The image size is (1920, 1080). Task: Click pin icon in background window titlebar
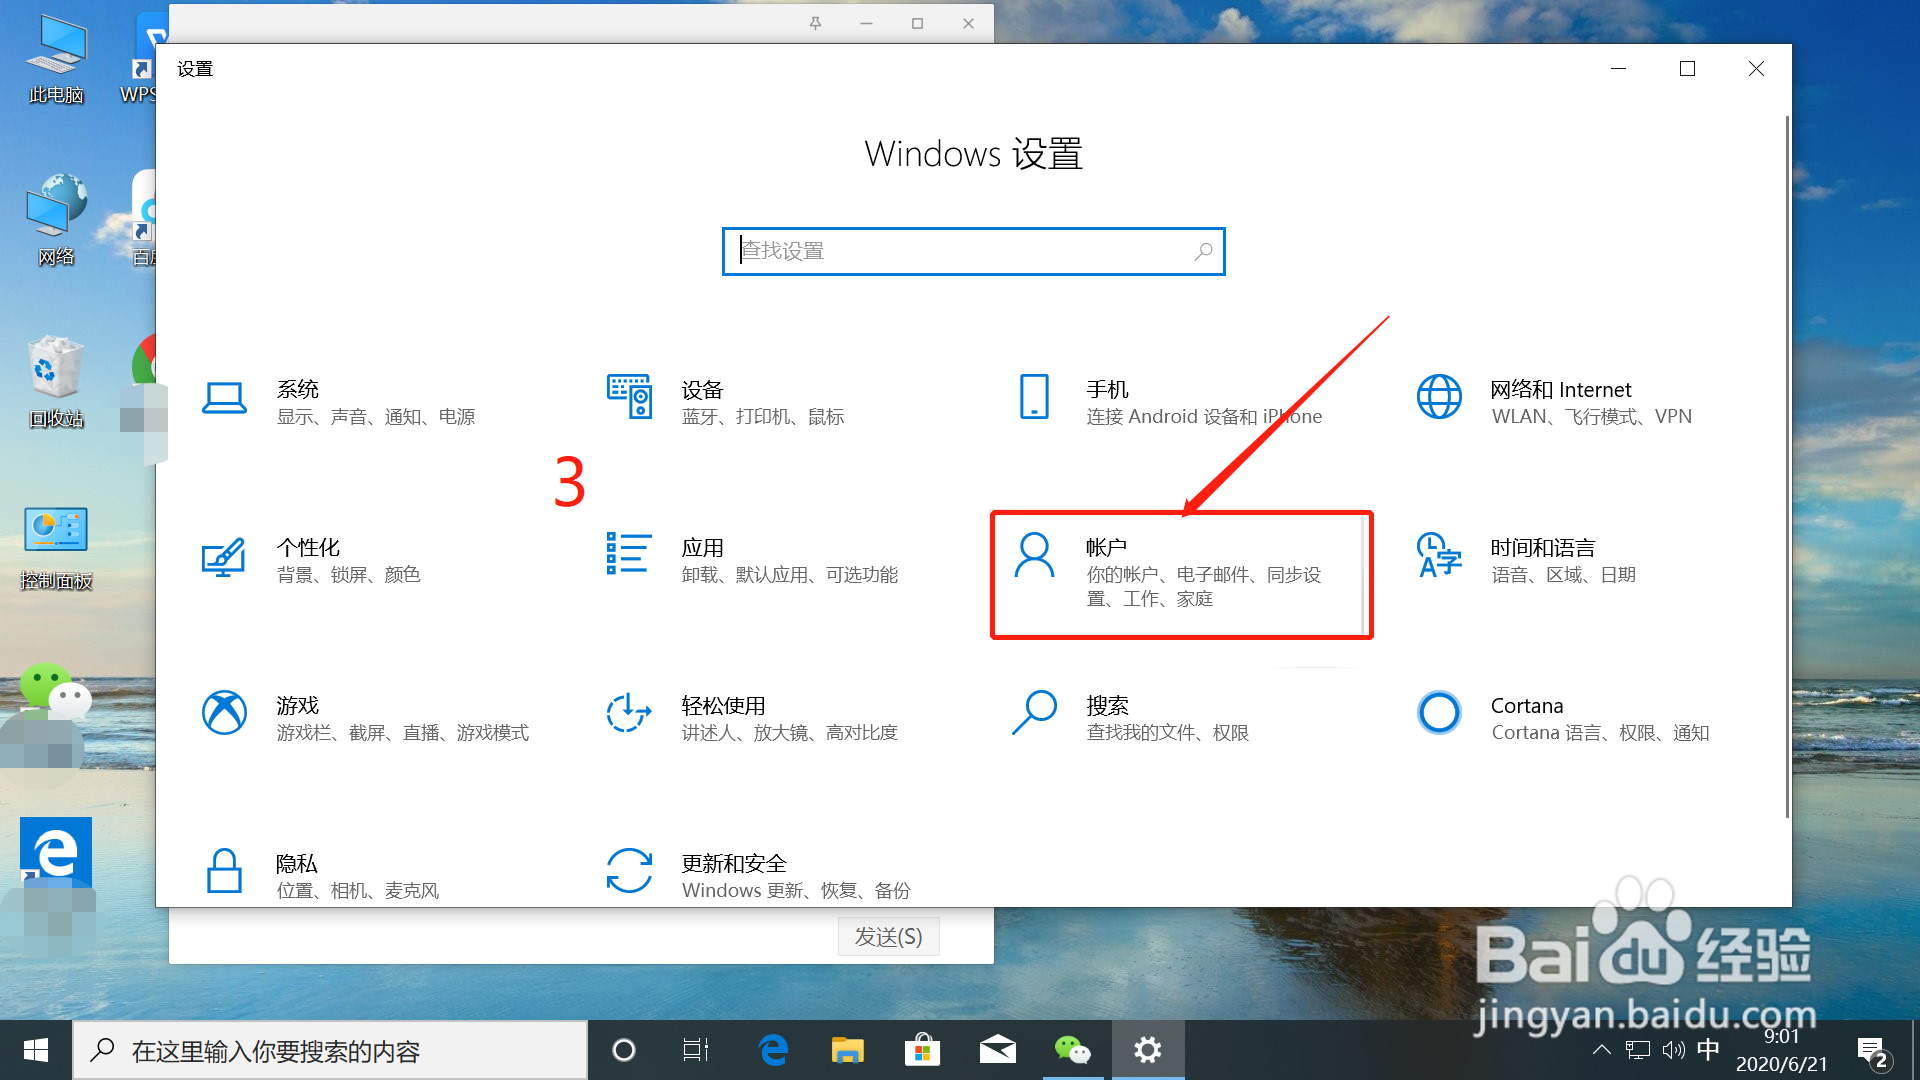pos(815,23)
